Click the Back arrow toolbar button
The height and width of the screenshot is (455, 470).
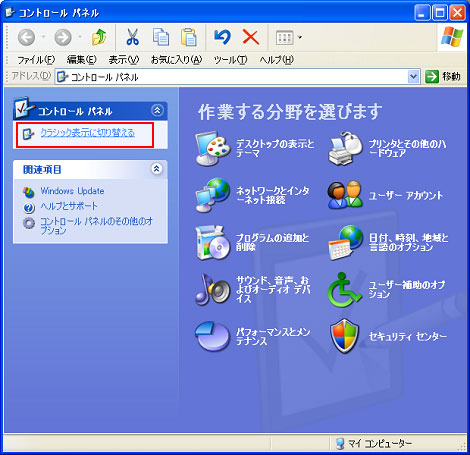(x=26, y=37)
